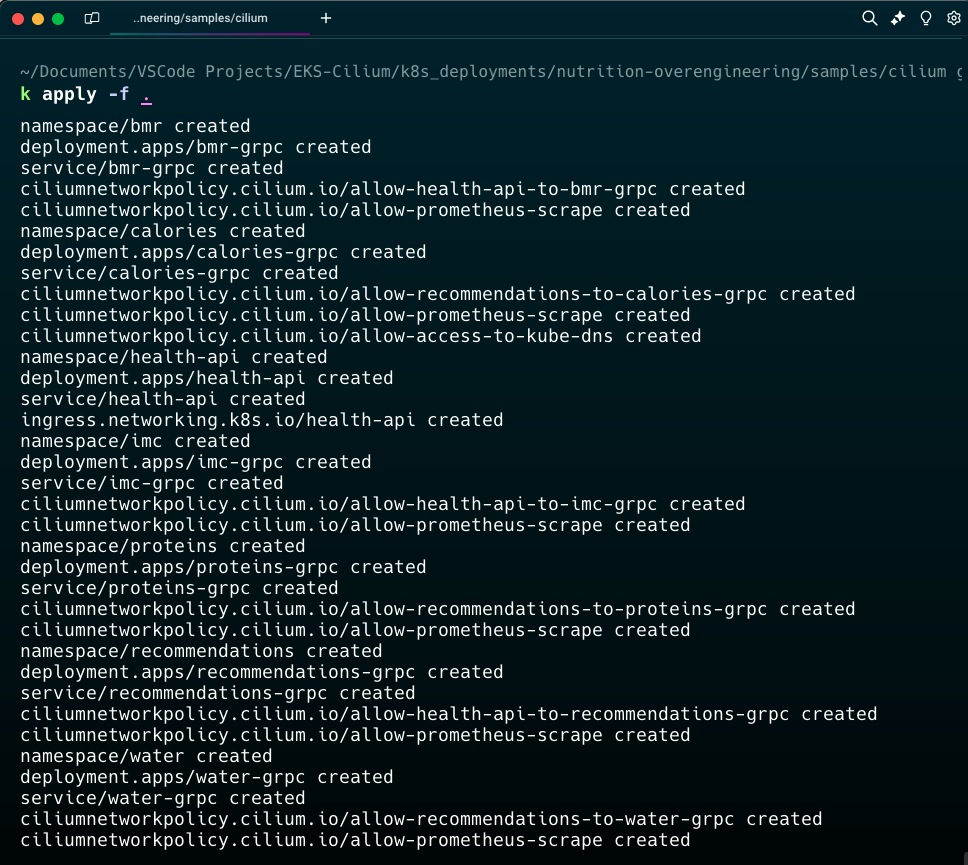968x865 pixels.
Task: Click 'namespace/bmr created' output line
Action: pos(135,126)
